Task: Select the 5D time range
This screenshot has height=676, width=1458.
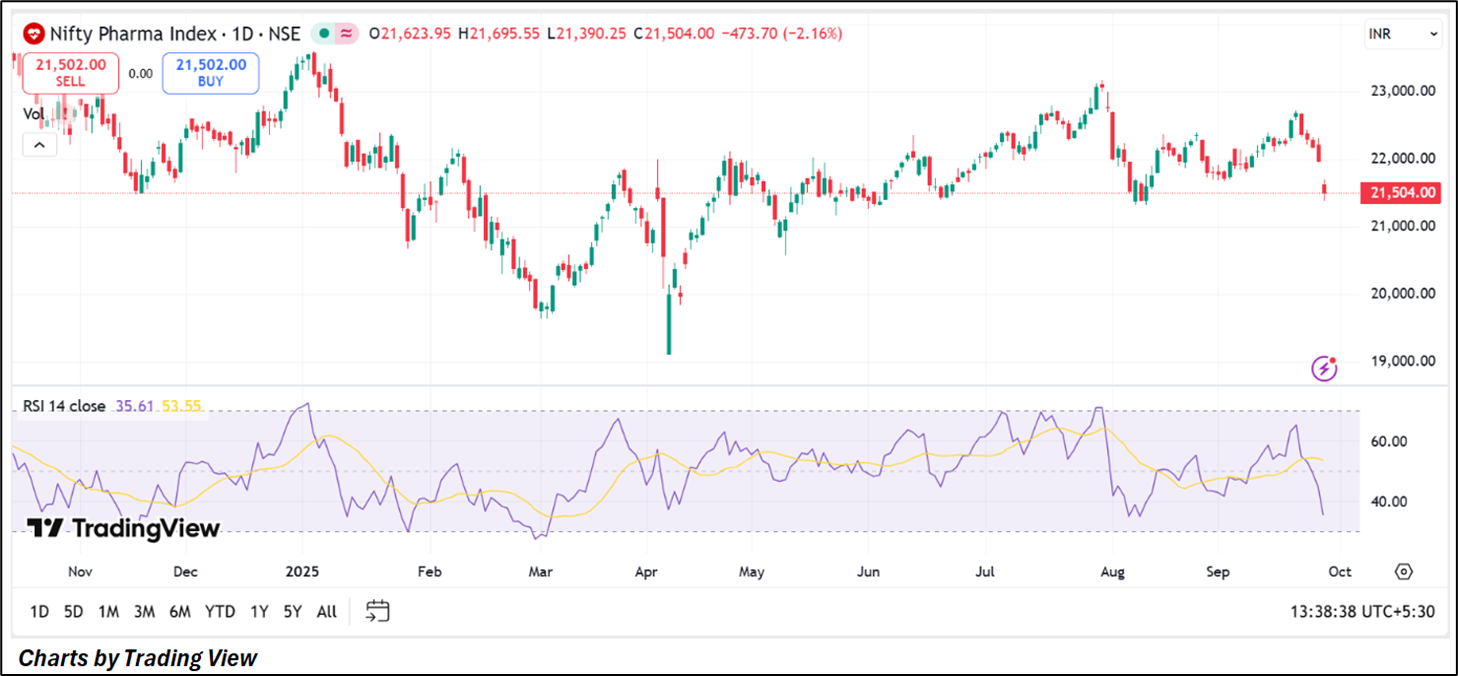Action: point(73,612)
